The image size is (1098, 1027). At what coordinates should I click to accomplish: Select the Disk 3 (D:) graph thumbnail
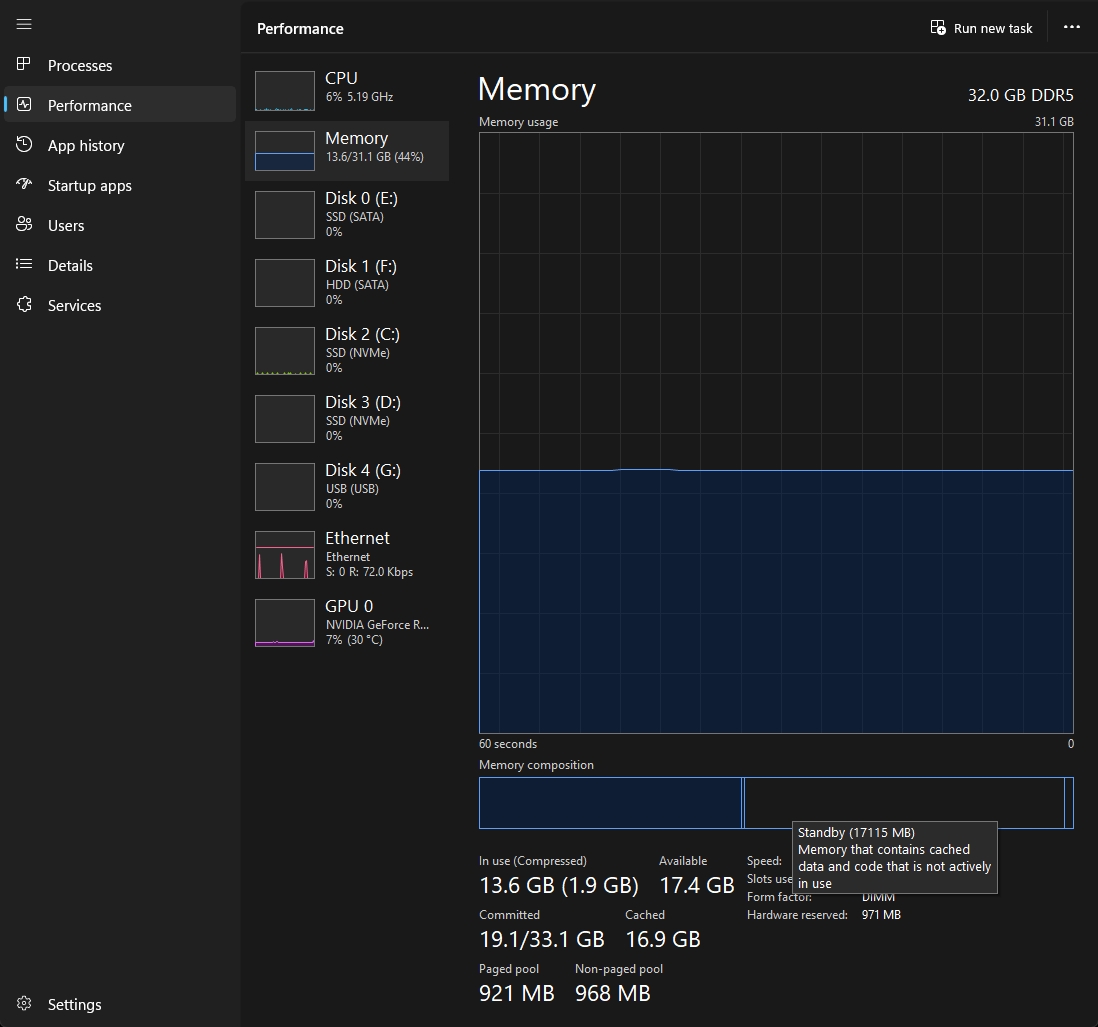point(284,419)
